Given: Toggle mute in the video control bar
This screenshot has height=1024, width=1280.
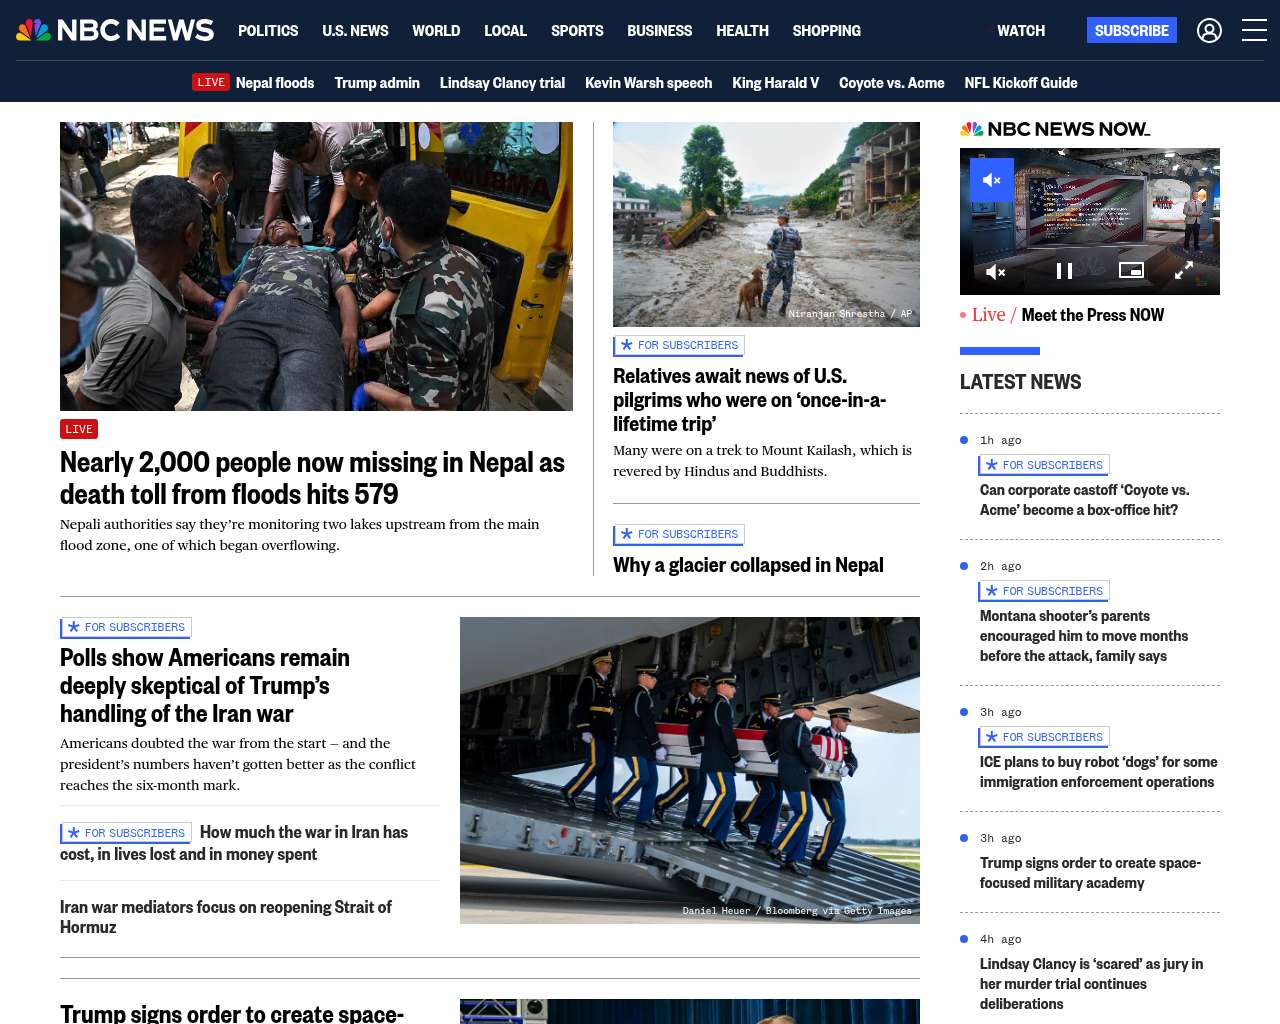Looking at the screenshot, I should (x=996, y=271).
